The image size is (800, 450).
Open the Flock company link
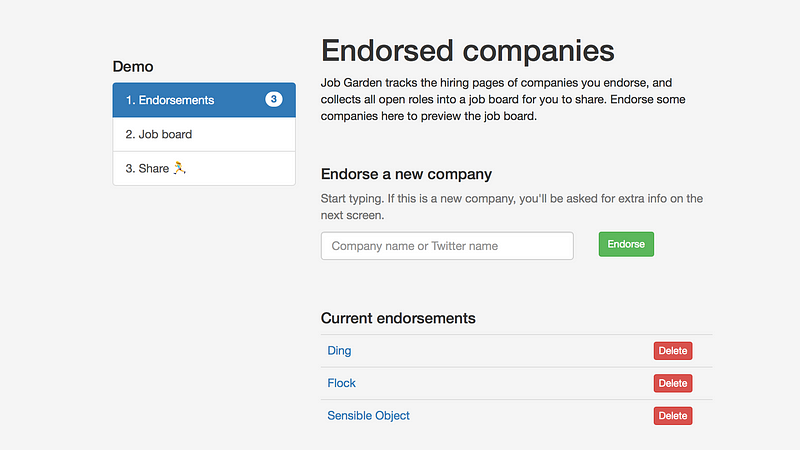click(341, 383)
